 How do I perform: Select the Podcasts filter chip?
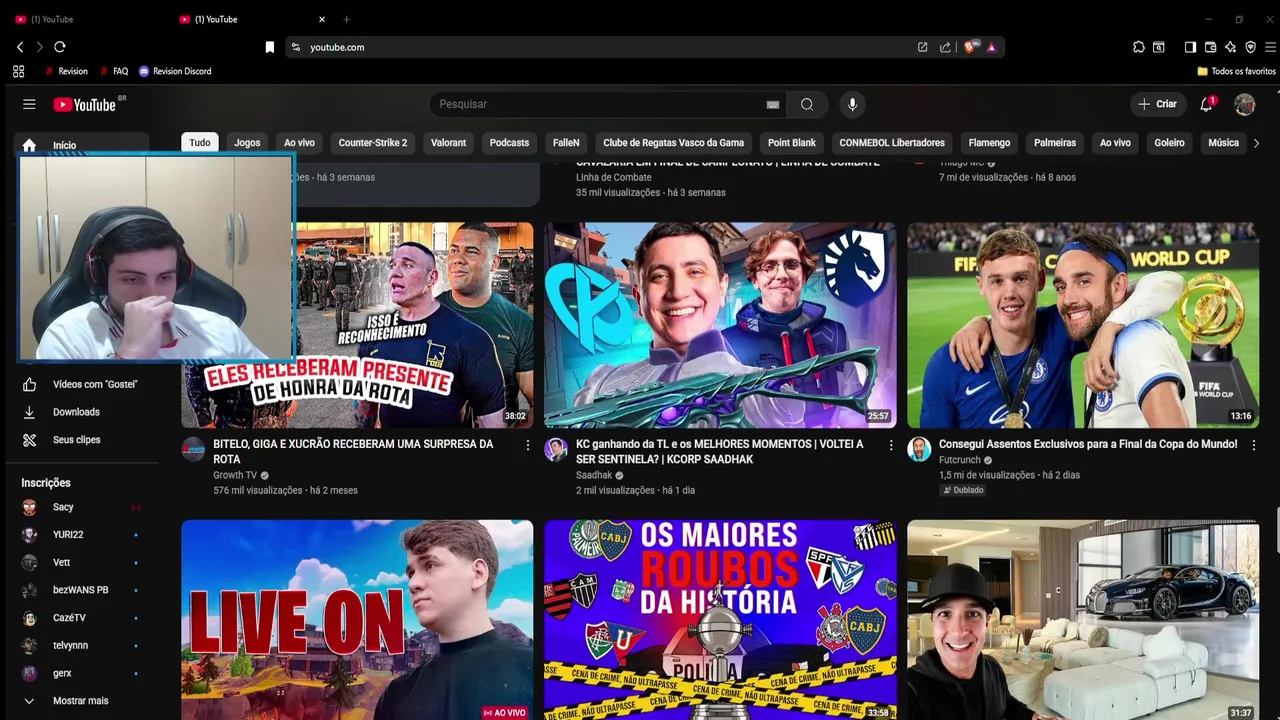[x=509, y=143]
